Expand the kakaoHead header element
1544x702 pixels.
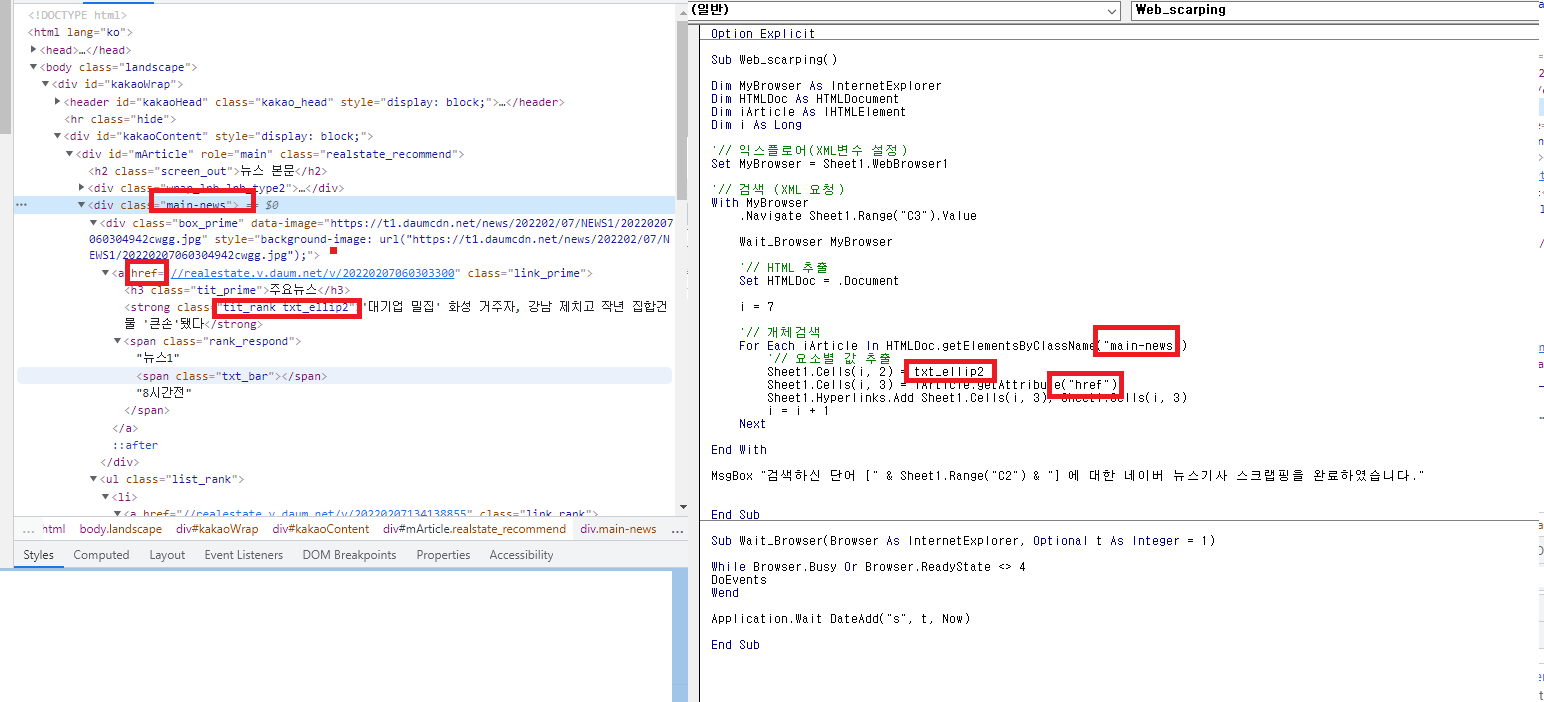pos(58,102)
